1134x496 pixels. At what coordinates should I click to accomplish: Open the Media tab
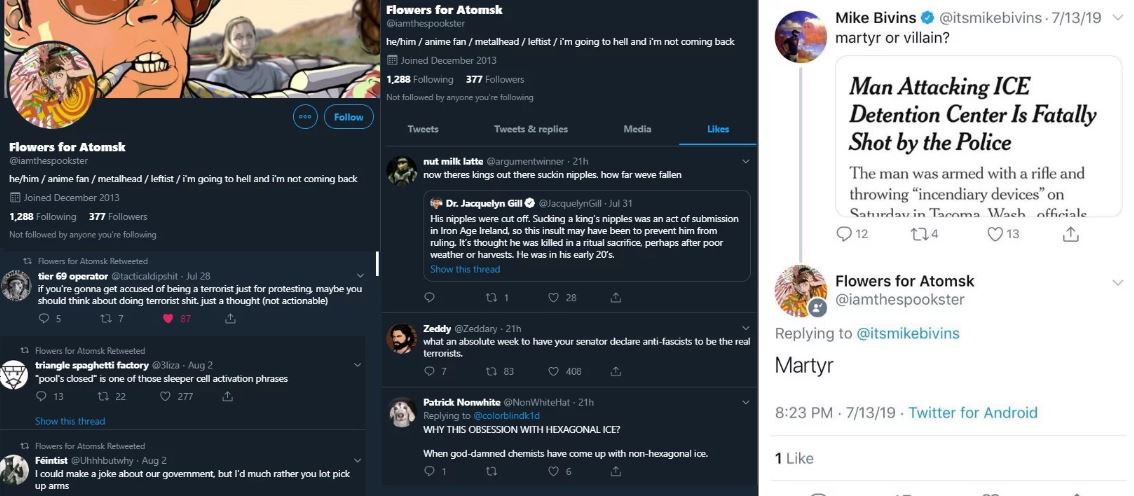(637, 129)
